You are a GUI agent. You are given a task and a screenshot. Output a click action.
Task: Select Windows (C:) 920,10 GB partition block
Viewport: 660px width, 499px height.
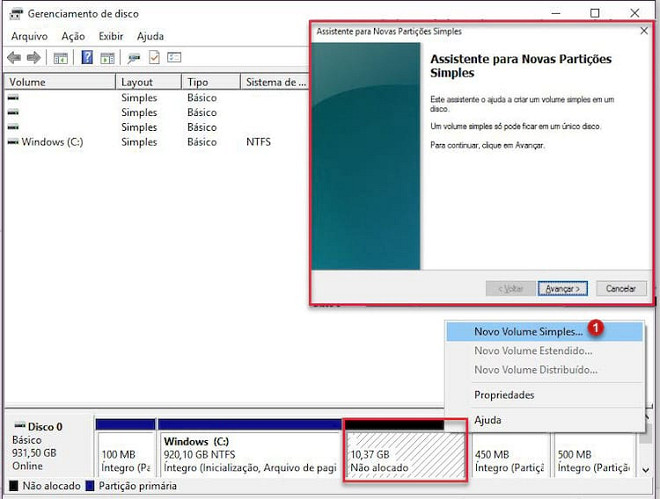[x=250, y=449]
